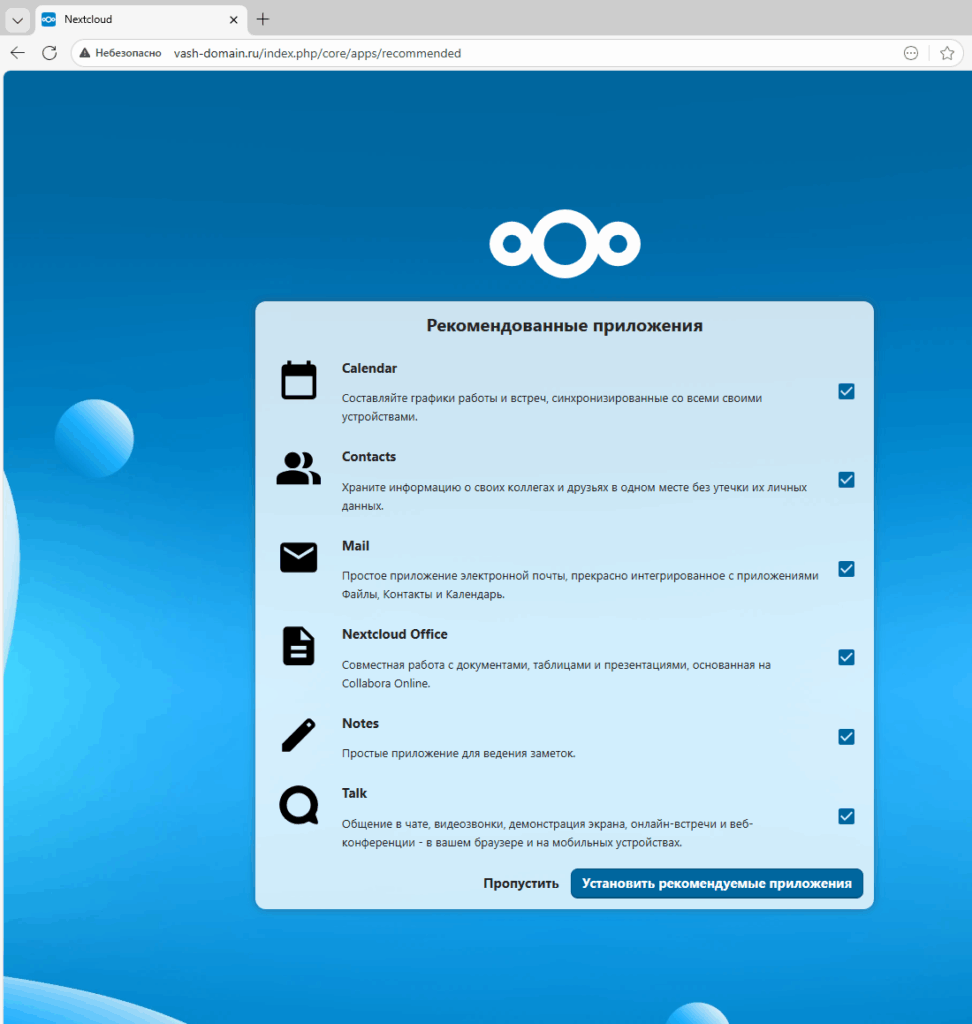This screenshot has height=1024, width=972.
Task: Click the round three-dots icon in the address bar
Action: point(911,54)
